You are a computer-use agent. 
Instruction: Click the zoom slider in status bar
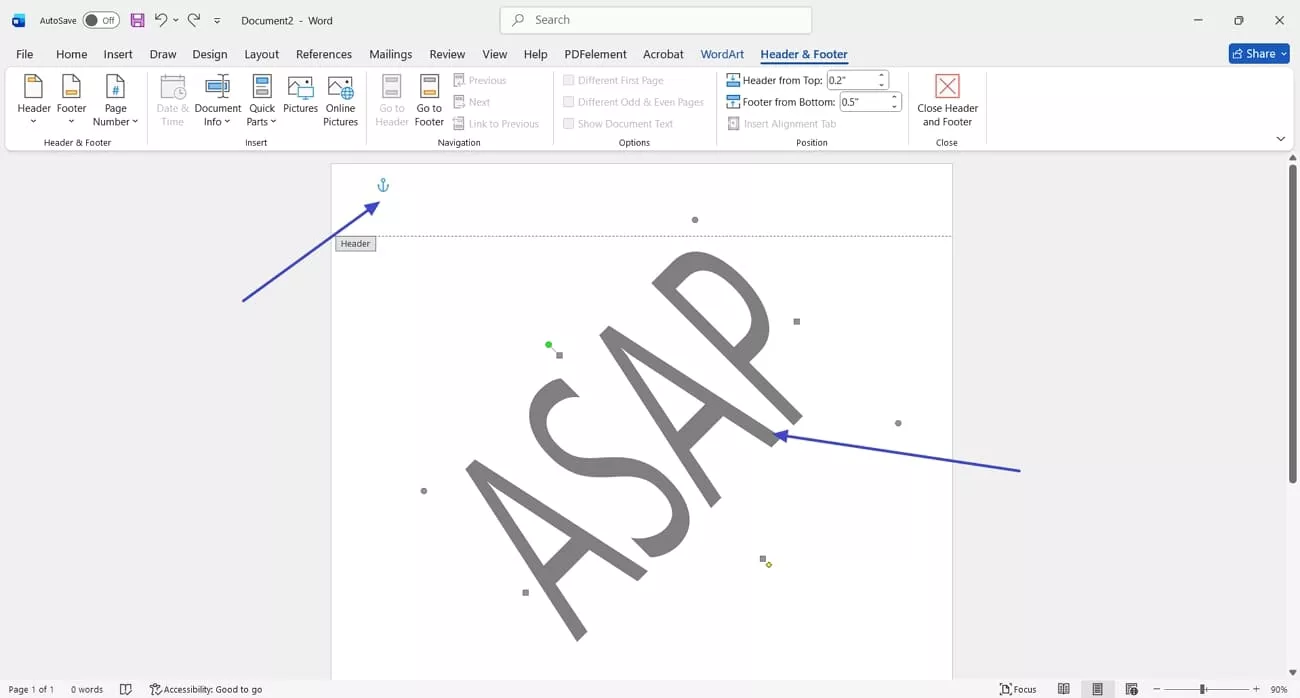coord(1203,689)
